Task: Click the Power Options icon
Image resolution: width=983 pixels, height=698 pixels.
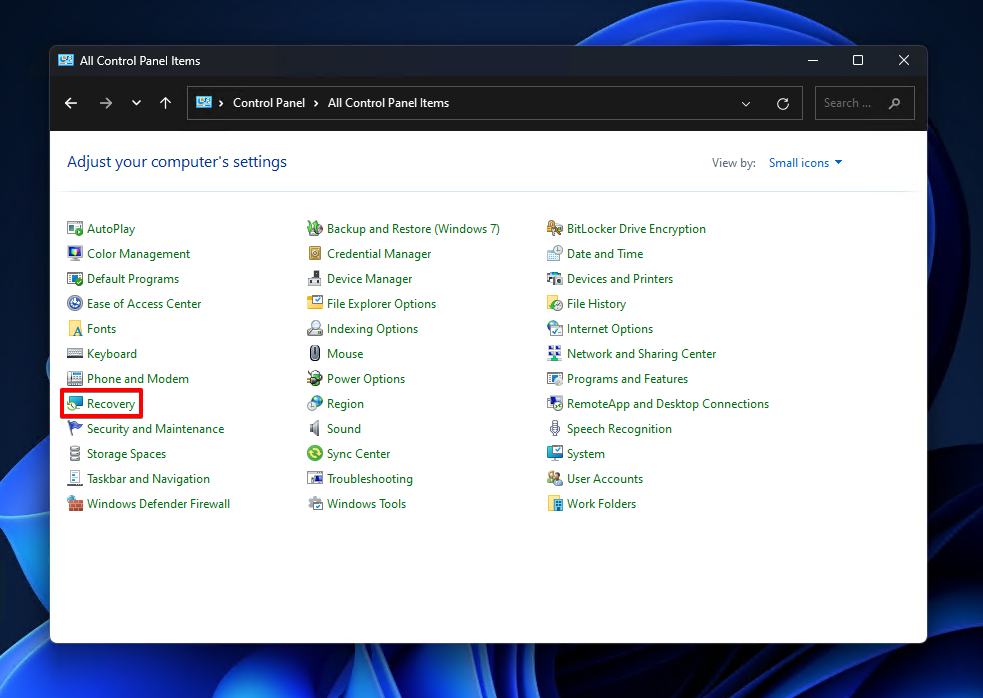Action: click(315, 379)
